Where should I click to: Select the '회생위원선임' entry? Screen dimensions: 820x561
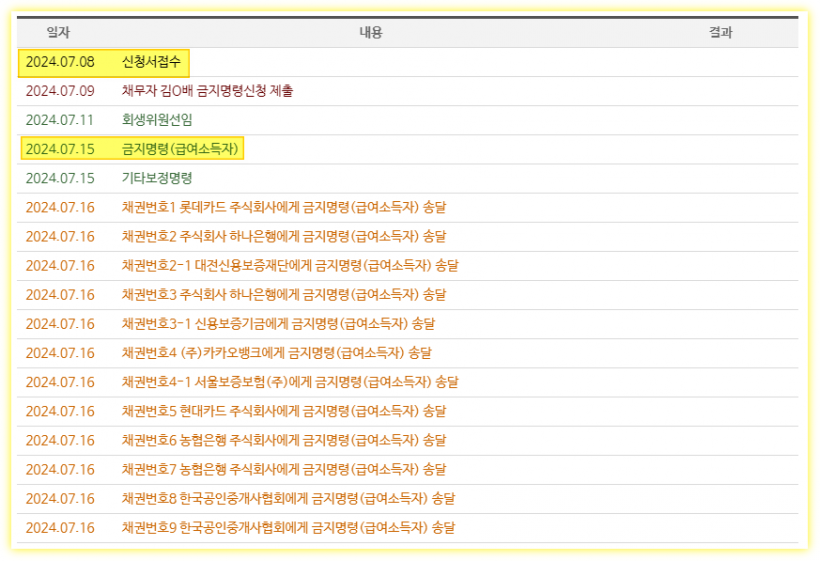[157, 120]
